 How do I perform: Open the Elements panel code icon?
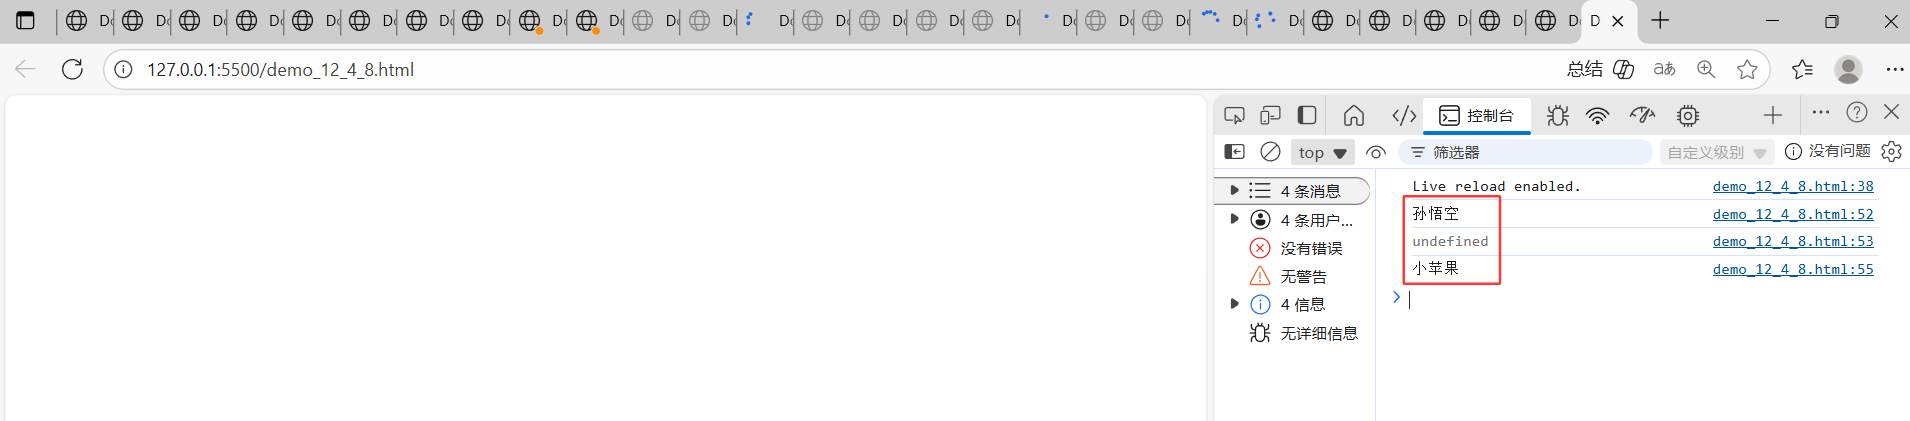pos(1404,116)
